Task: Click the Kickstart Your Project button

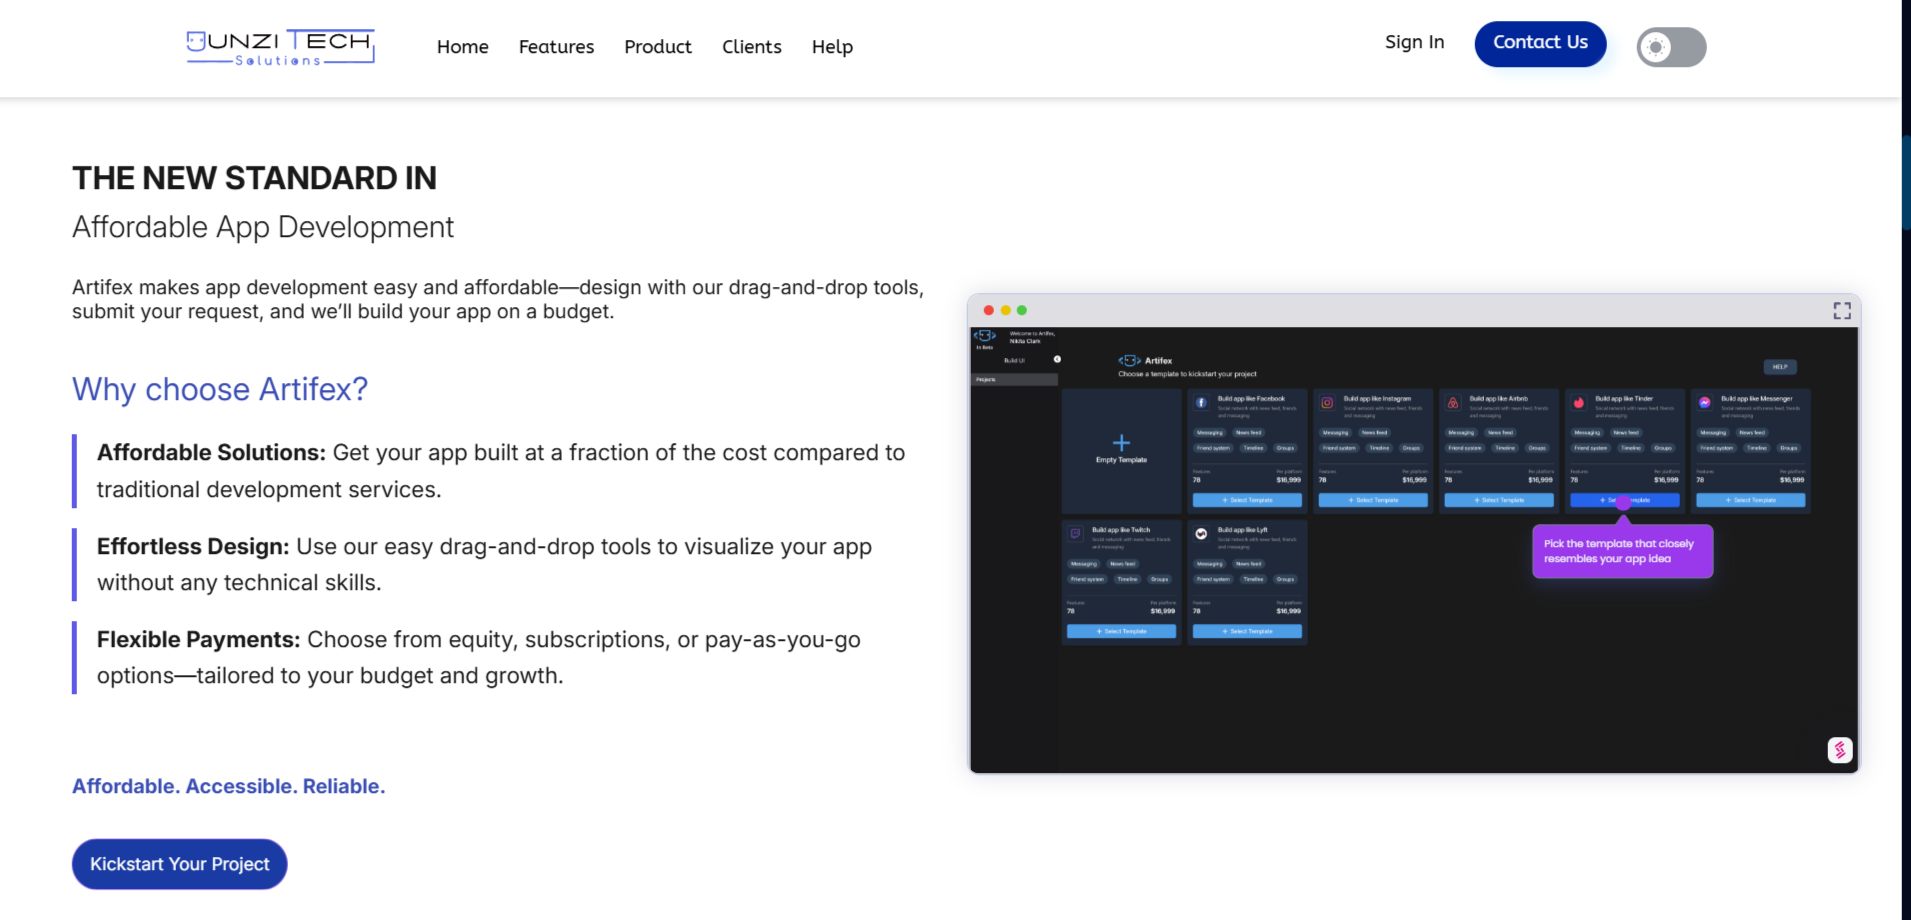Action: coord(180,864)
